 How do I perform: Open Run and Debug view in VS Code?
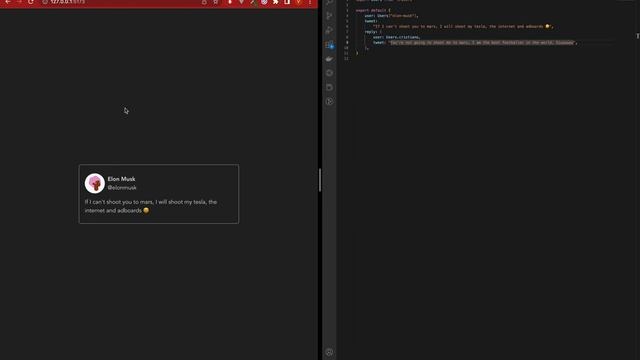click(x=329, y=30)
